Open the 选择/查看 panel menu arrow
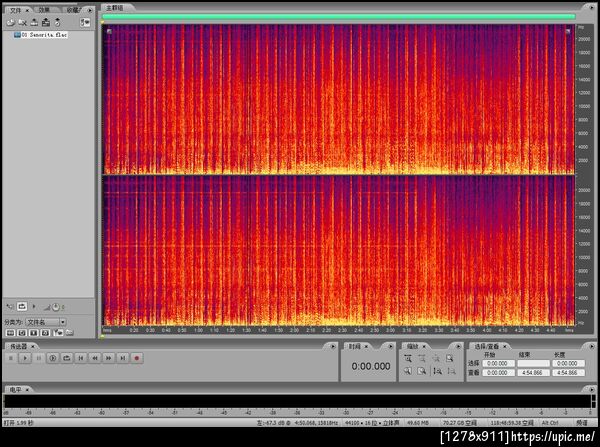 coord(592,346)
